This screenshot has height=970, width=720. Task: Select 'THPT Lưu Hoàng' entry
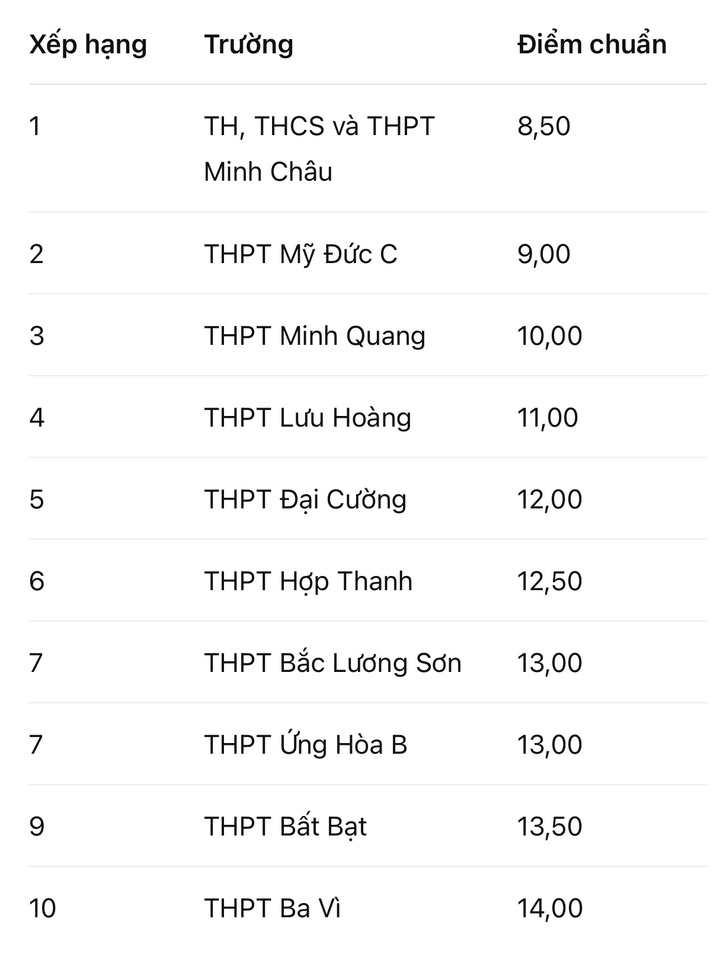tap(308, 418)
